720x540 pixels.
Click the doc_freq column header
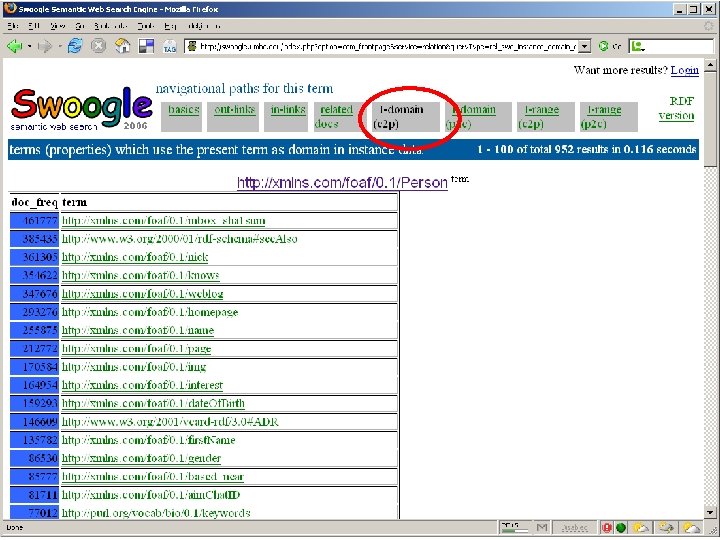point(34,202)
